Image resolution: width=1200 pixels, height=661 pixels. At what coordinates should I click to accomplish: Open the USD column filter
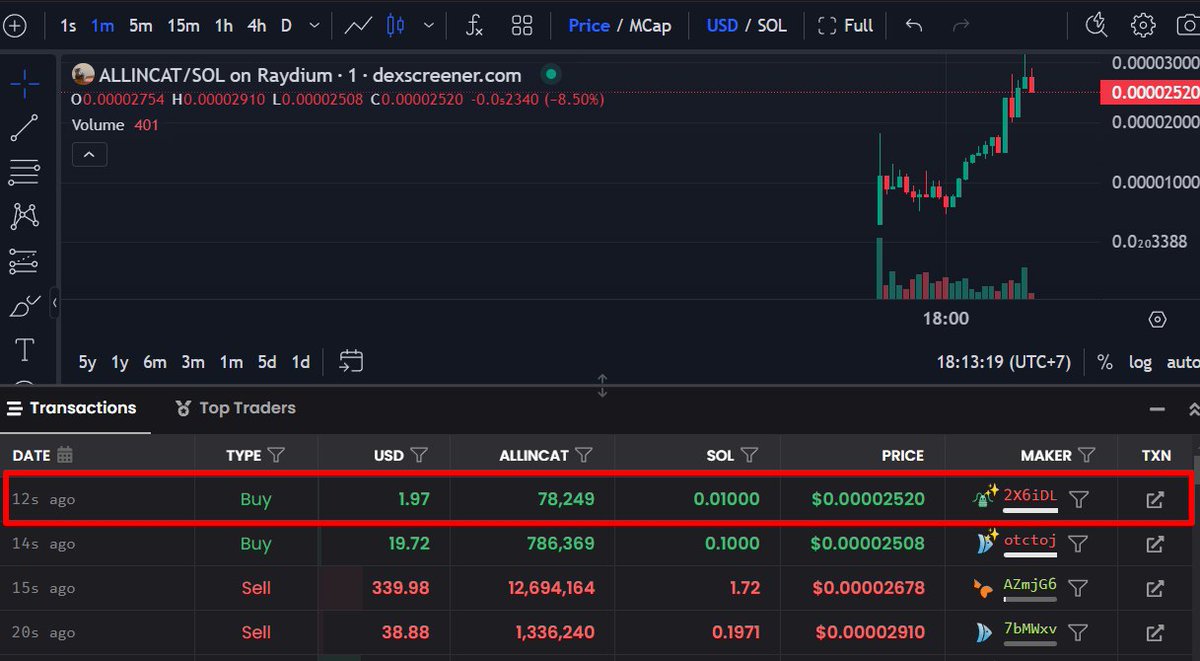419,455
